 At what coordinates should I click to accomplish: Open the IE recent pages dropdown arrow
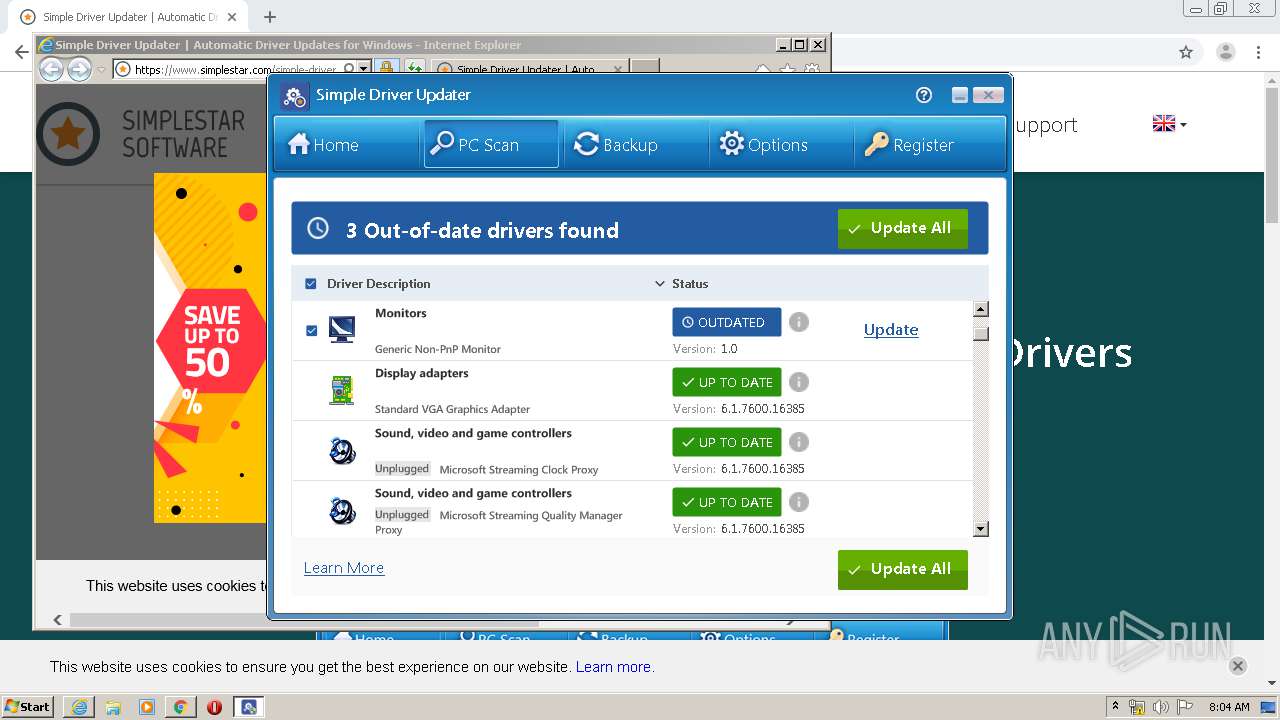tap(102, 70)
